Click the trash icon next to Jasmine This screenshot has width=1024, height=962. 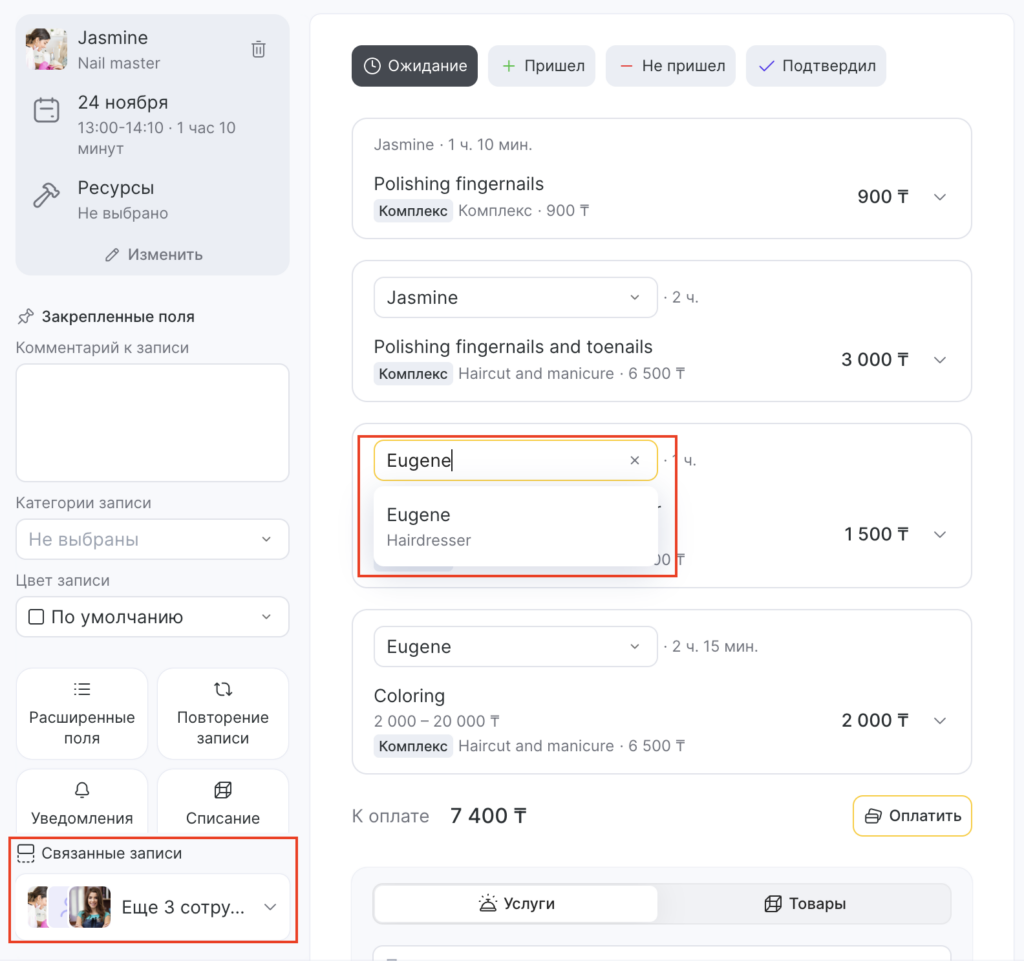[258, 49]
